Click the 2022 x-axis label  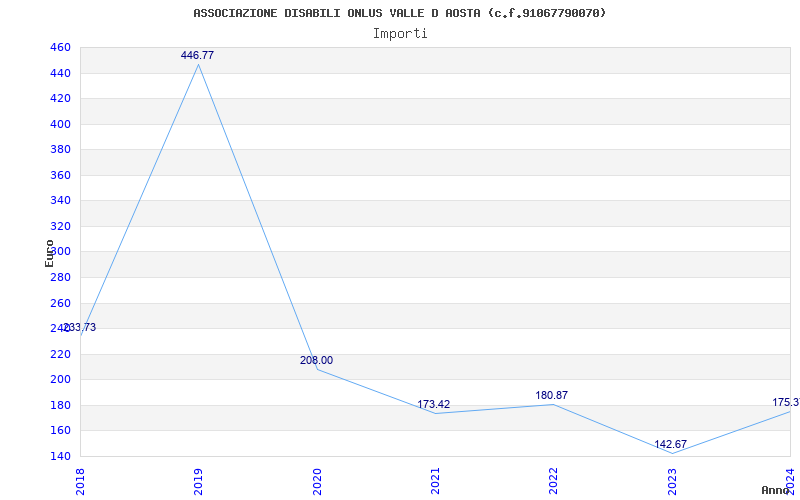pyautogui.click(x=554, y=482)
